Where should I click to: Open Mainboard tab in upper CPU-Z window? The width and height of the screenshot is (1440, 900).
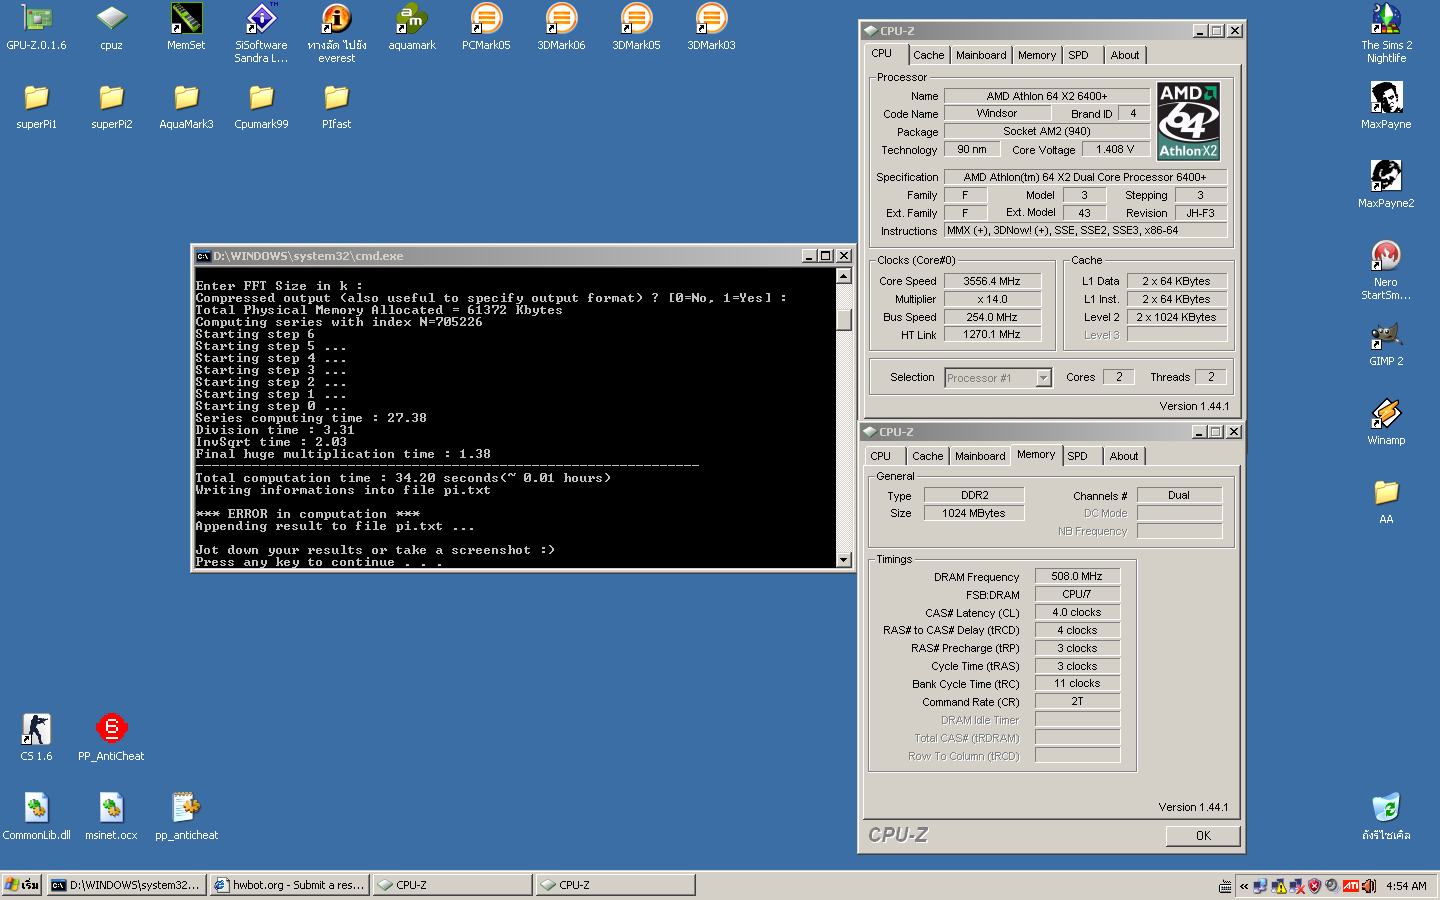[x=981, y=55]
